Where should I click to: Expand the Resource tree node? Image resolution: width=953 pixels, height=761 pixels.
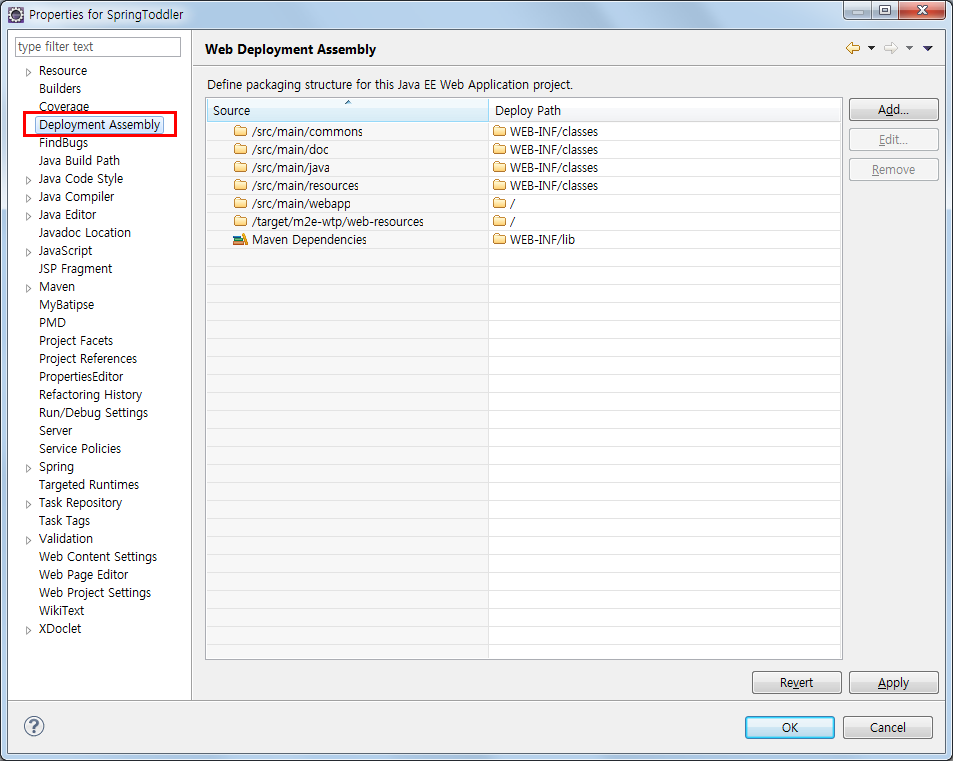coord(28,72)
